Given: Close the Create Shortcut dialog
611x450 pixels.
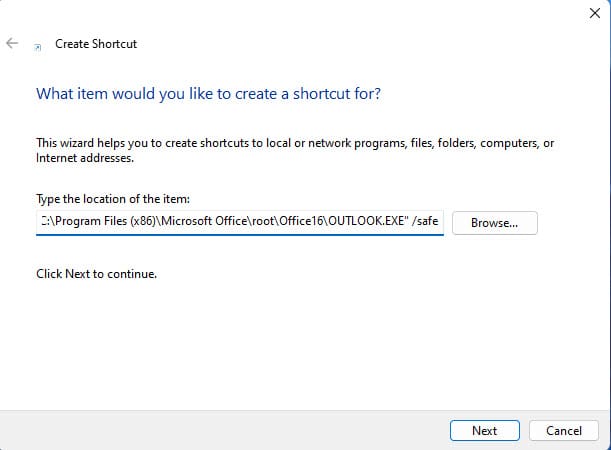Looking at the screenshot, I should point(595,13).
